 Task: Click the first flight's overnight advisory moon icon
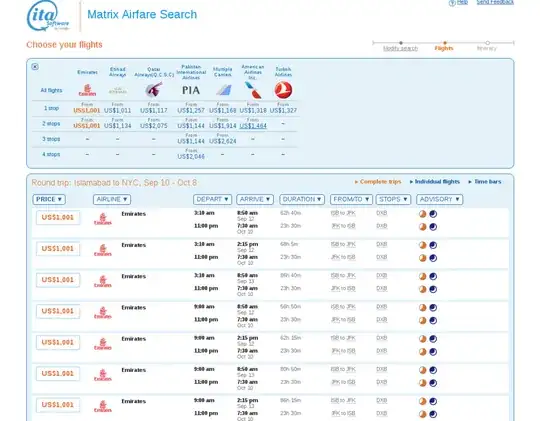(x=433, y=214)
